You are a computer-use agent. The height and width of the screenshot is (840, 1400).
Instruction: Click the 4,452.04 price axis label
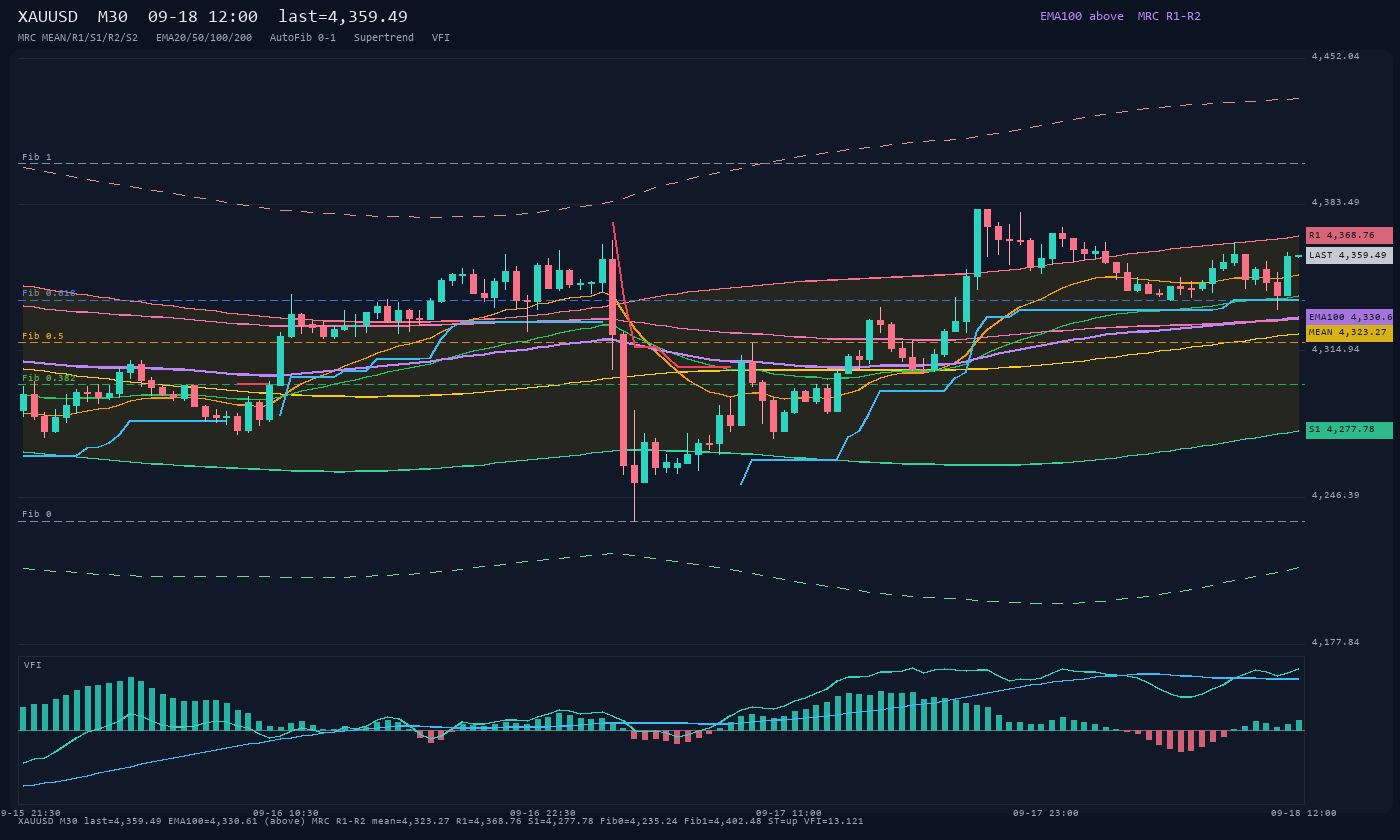click(1335, 56)
